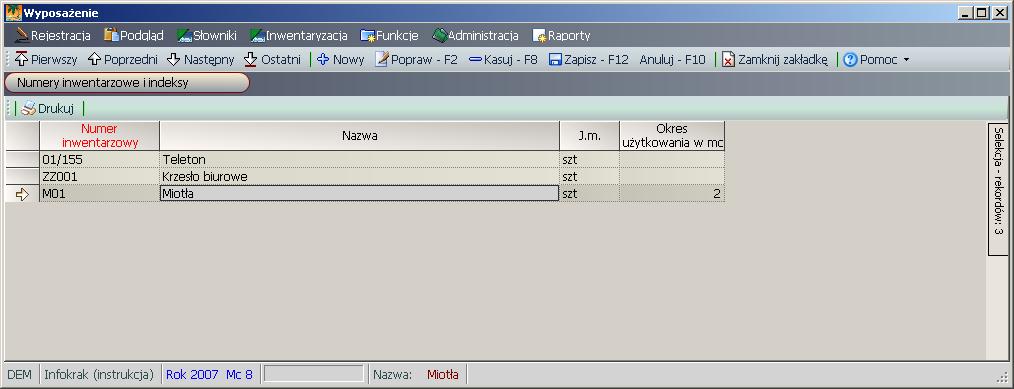Open the Rejestracja menu
The image size is (1014, 389).
[x=52, y=36]
